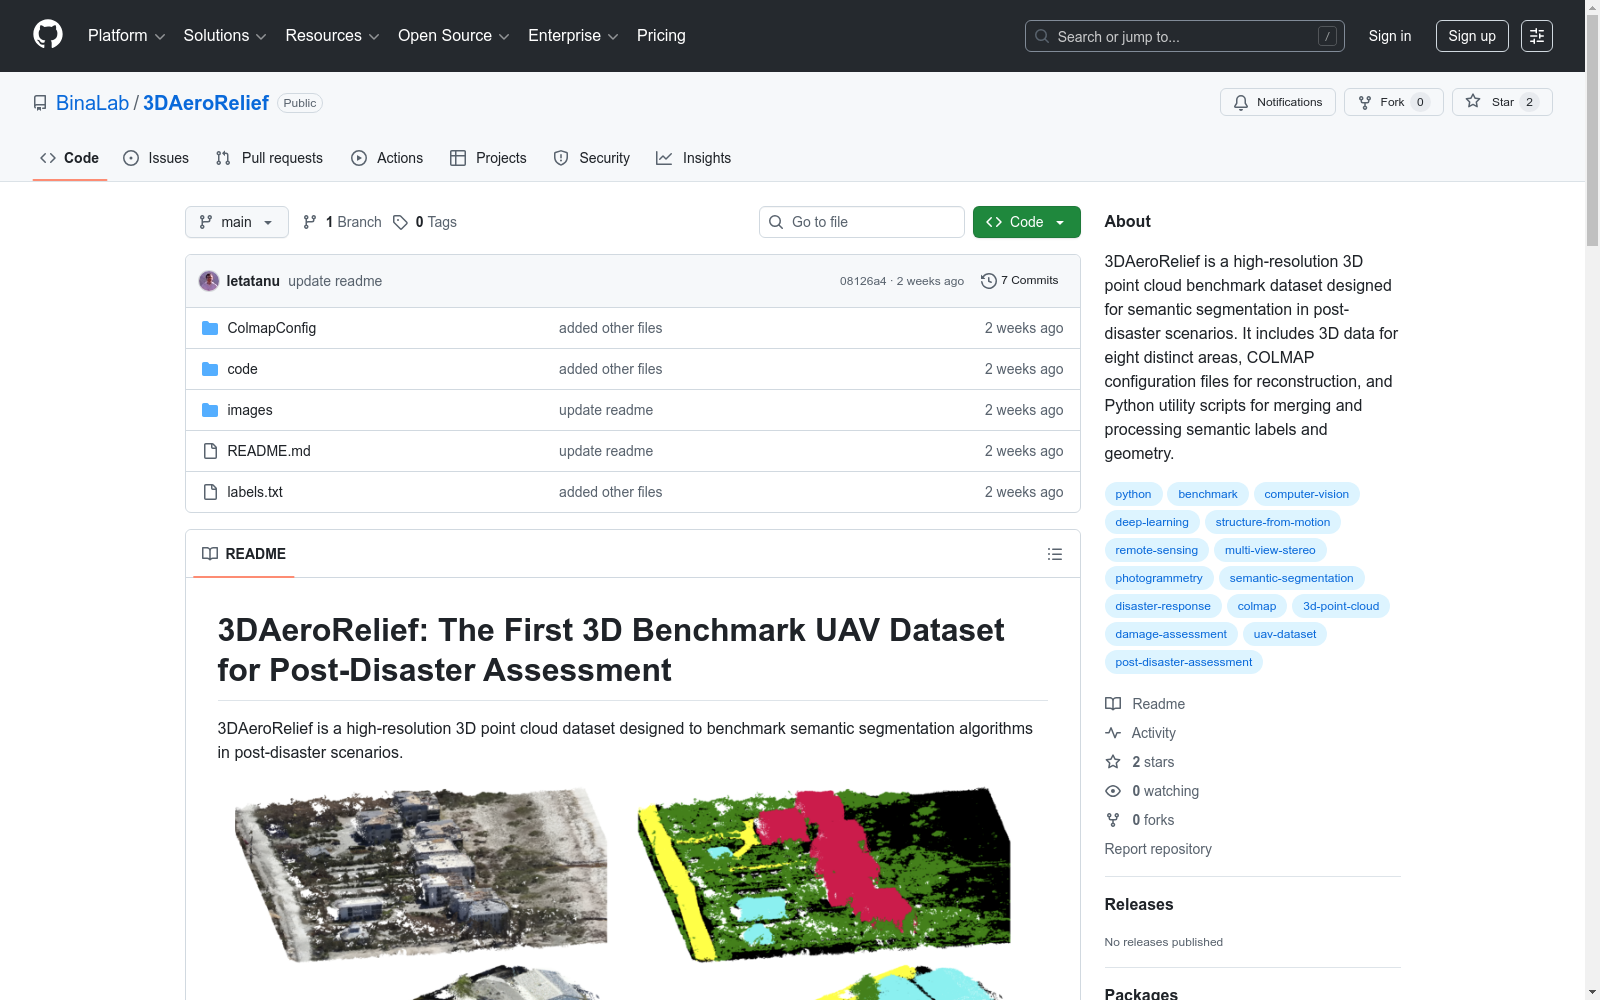Click the eye icon next to watching

pyautogui.click(x=1113, y=791)
